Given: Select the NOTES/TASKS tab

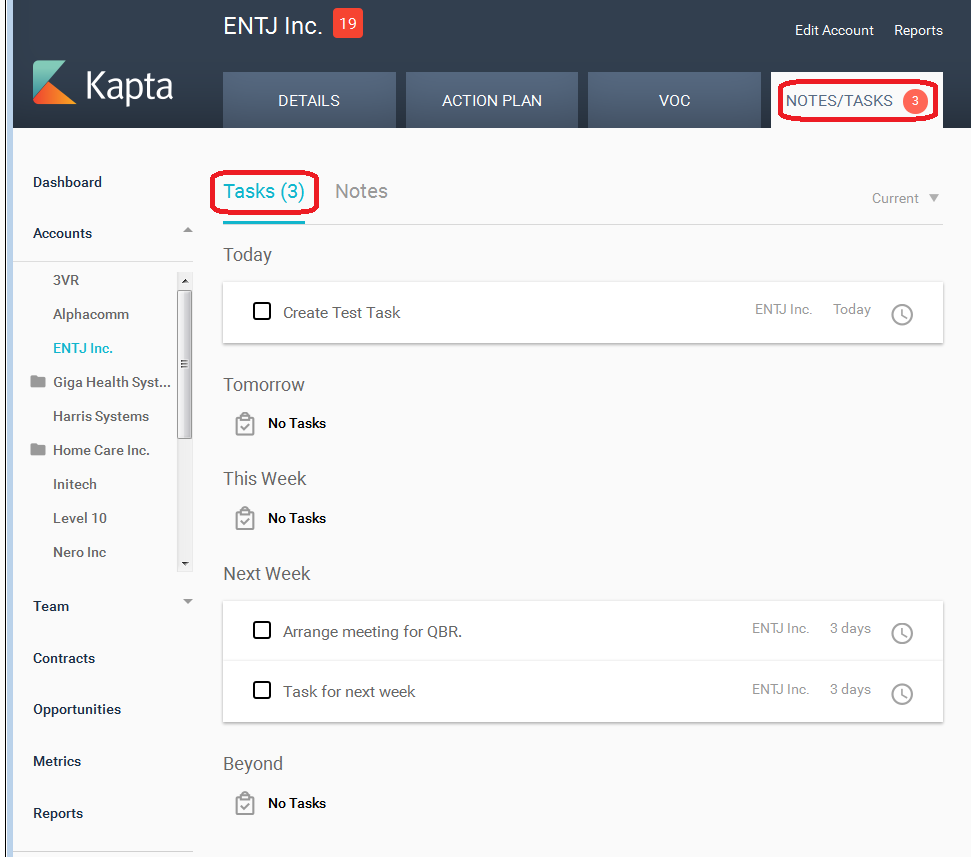Looking at the screenshot, I should pyautogui.click(x=857, y=100).
